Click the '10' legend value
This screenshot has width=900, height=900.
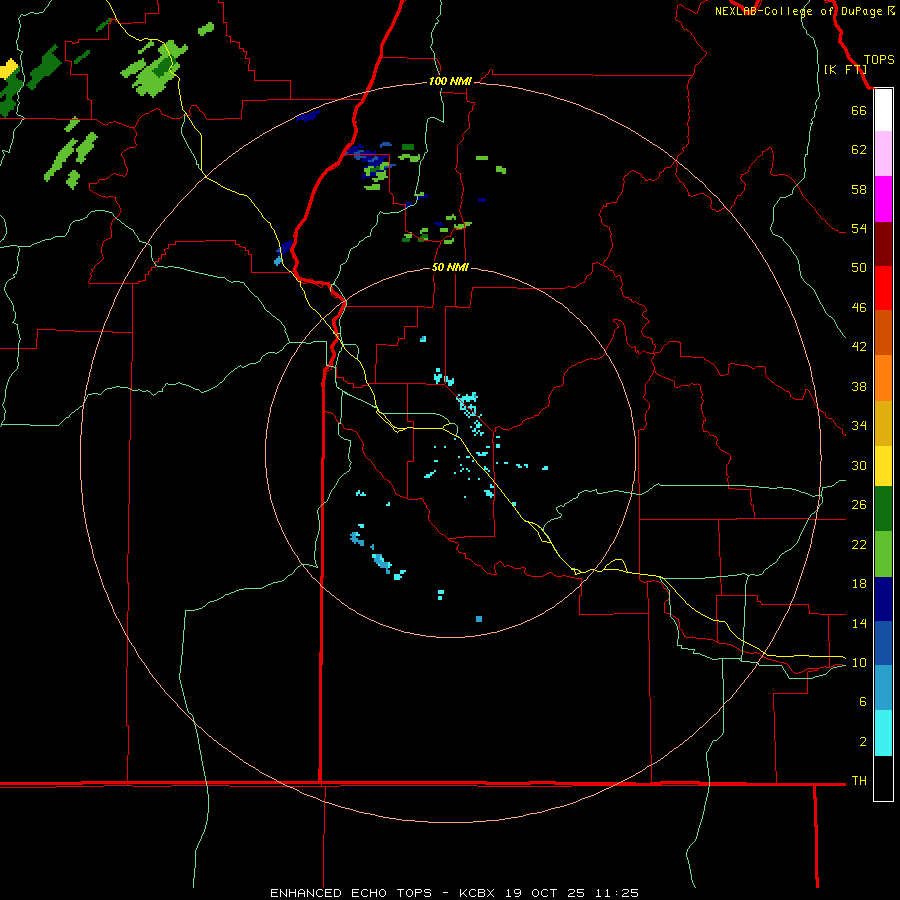click(859, 663)
